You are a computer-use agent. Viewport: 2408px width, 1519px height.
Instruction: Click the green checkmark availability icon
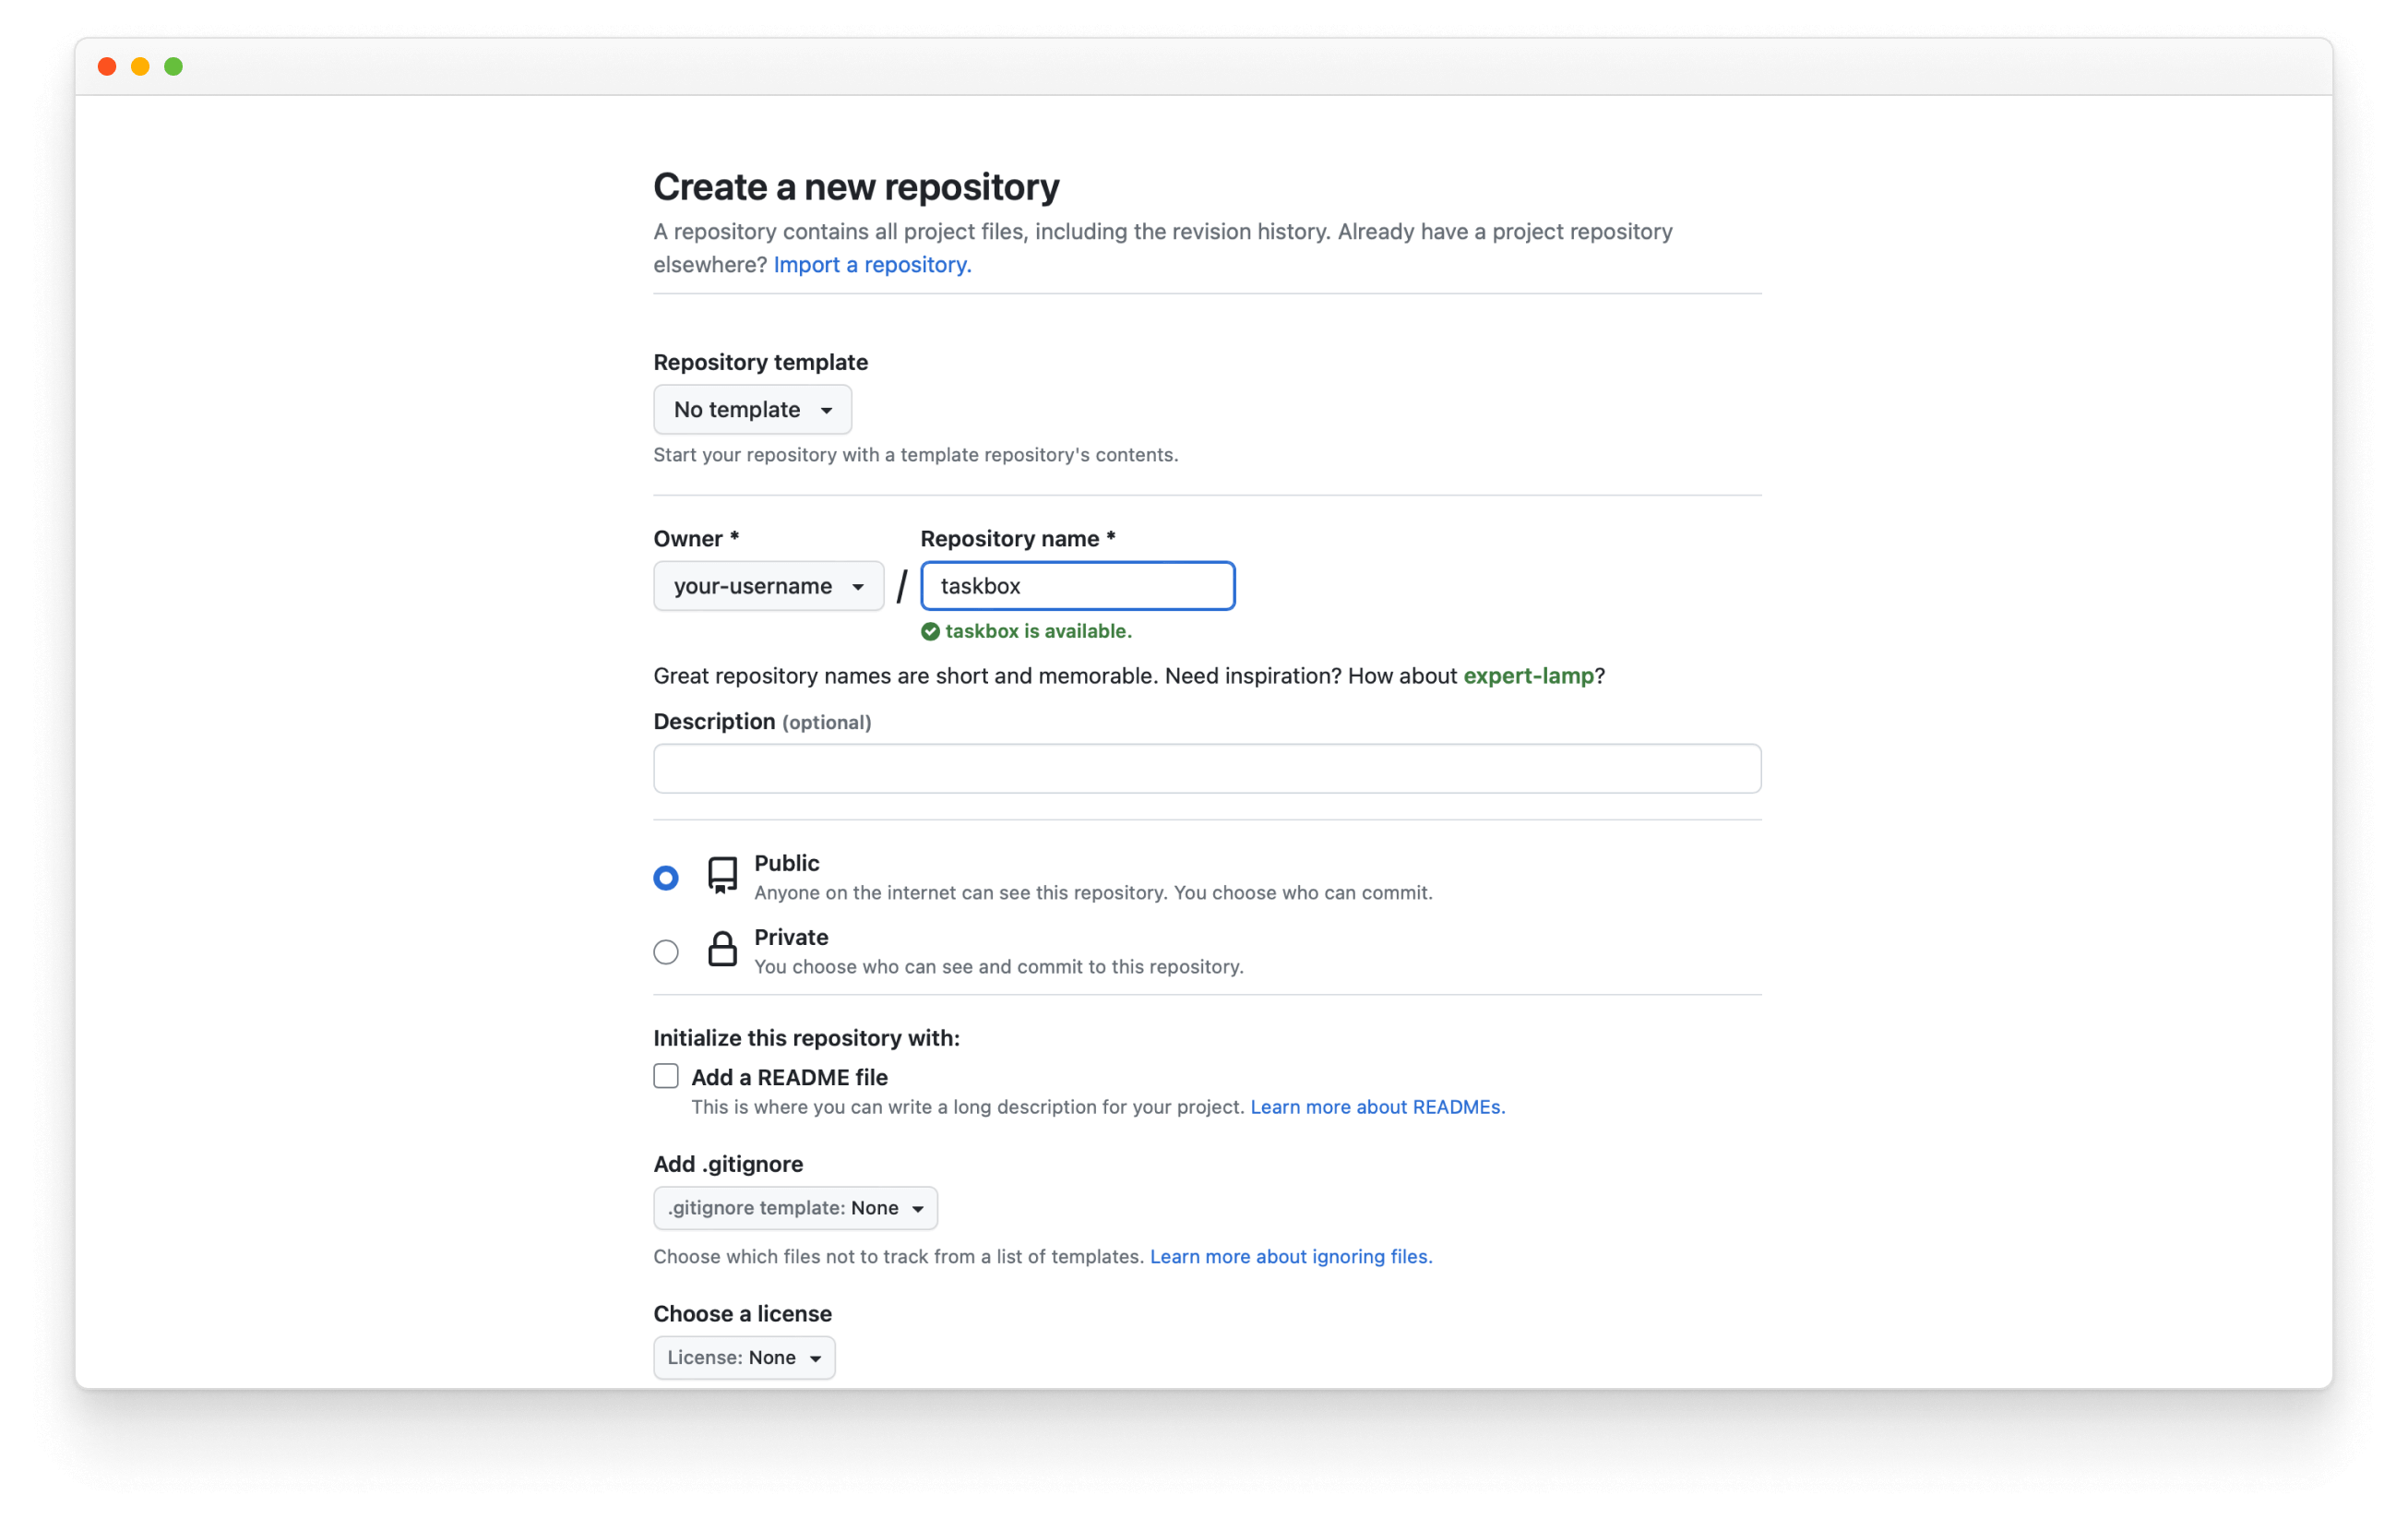coord(928,630)
